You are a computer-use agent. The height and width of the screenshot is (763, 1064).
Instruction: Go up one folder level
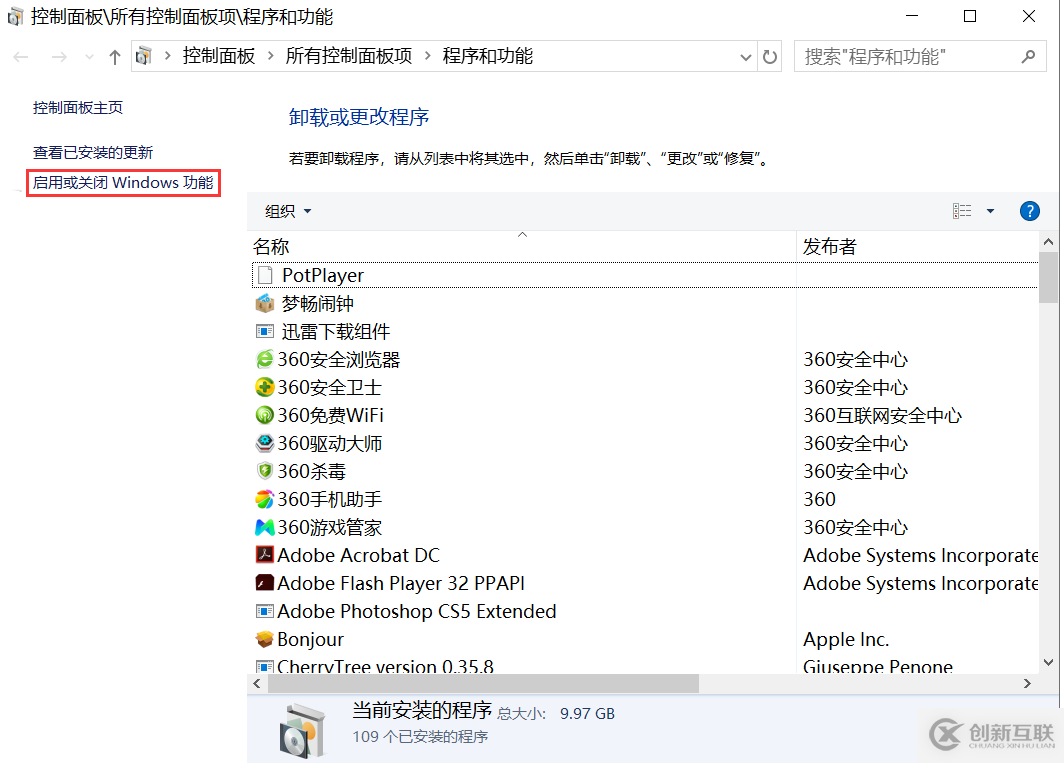115,57
